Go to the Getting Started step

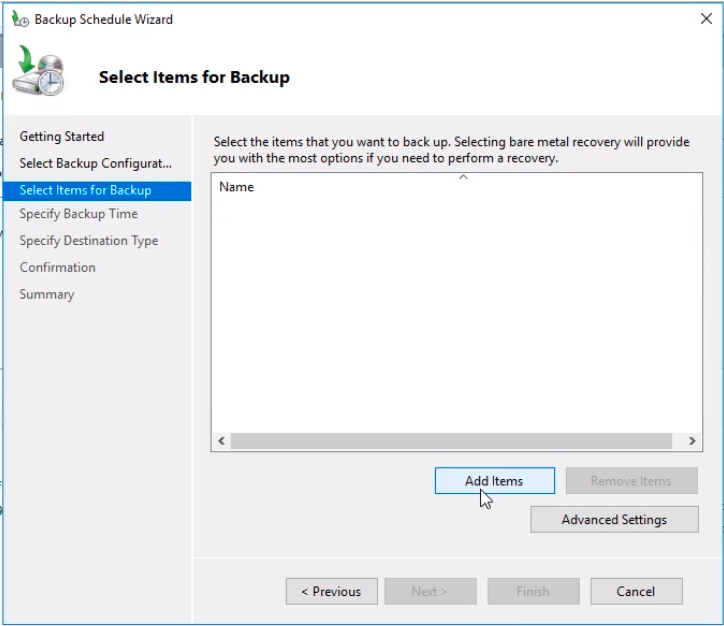[62, 136]
